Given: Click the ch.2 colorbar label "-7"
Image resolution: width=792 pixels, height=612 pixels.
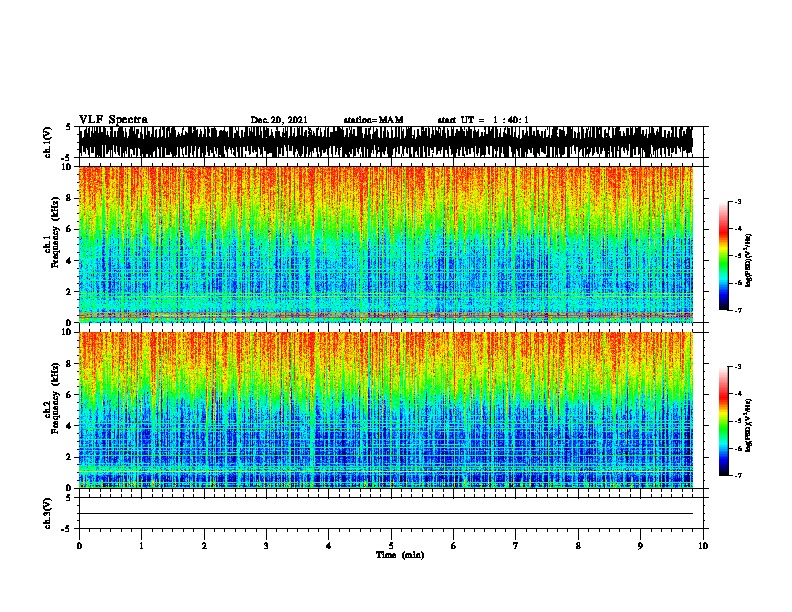Looking at the screenshot, I should (x=737, y=475).
